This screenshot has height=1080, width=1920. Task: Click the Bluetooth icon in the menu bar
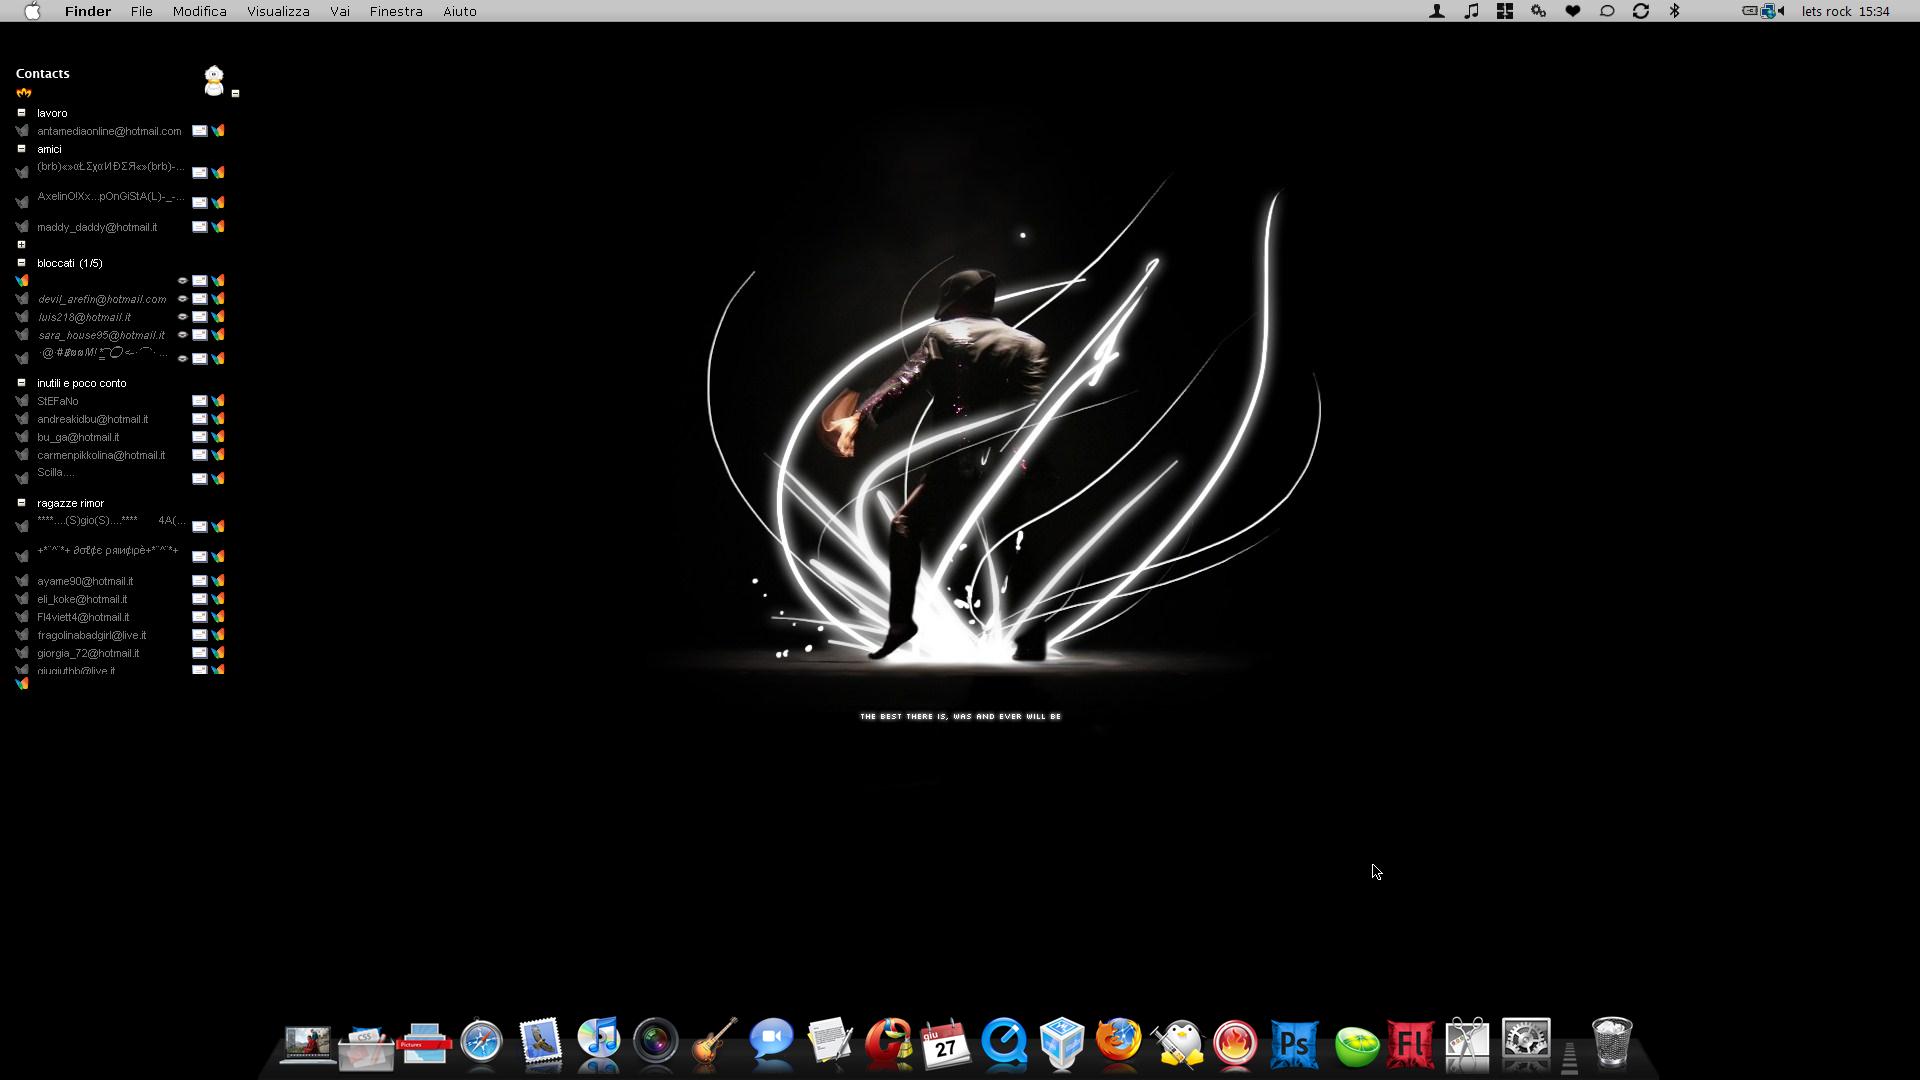point(1675,11)
